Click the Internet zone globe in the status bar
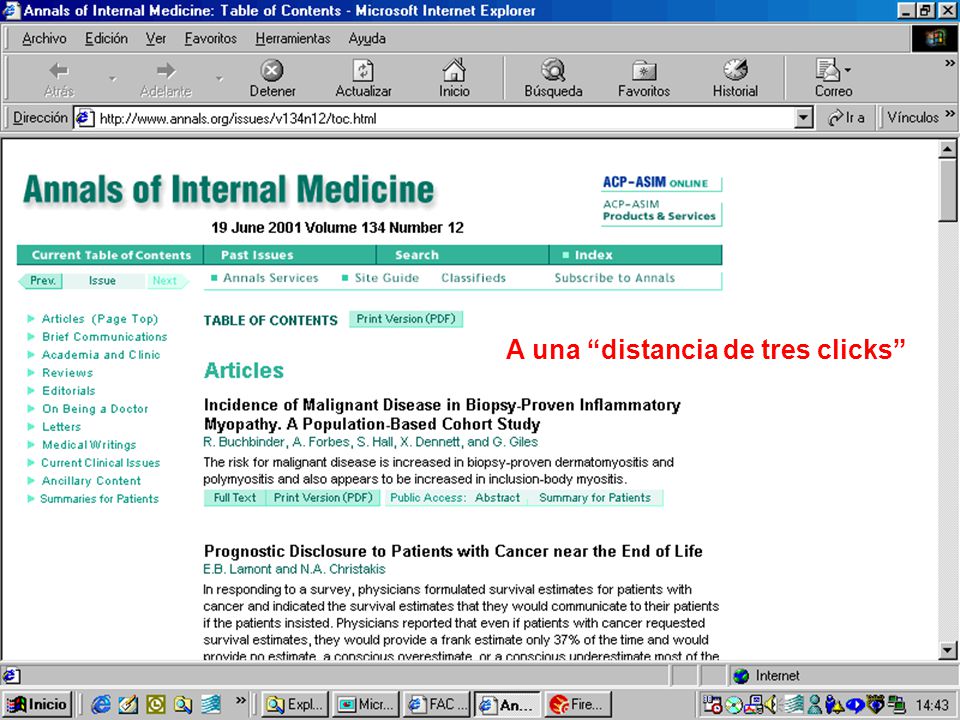Viewport: 960px width, 720px height. (741, 676)
